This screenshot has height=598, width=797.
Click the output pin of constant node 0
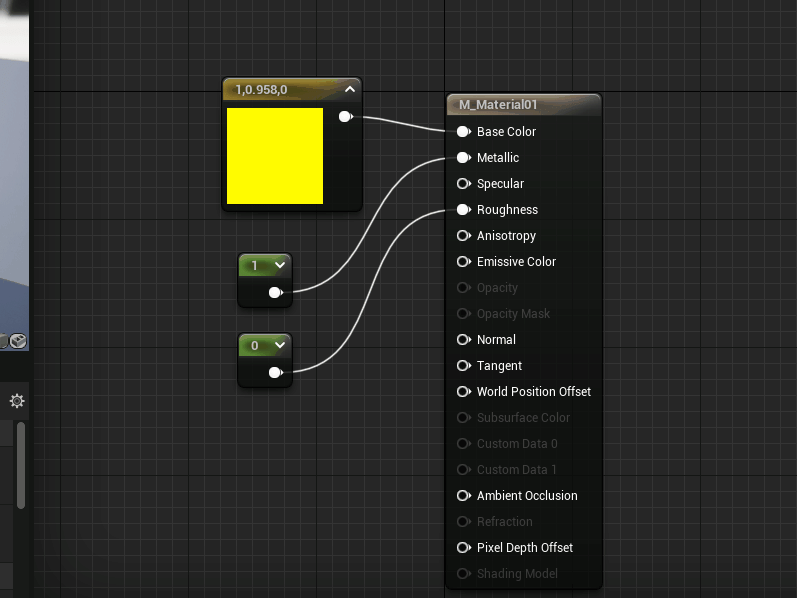click(275, 373)
